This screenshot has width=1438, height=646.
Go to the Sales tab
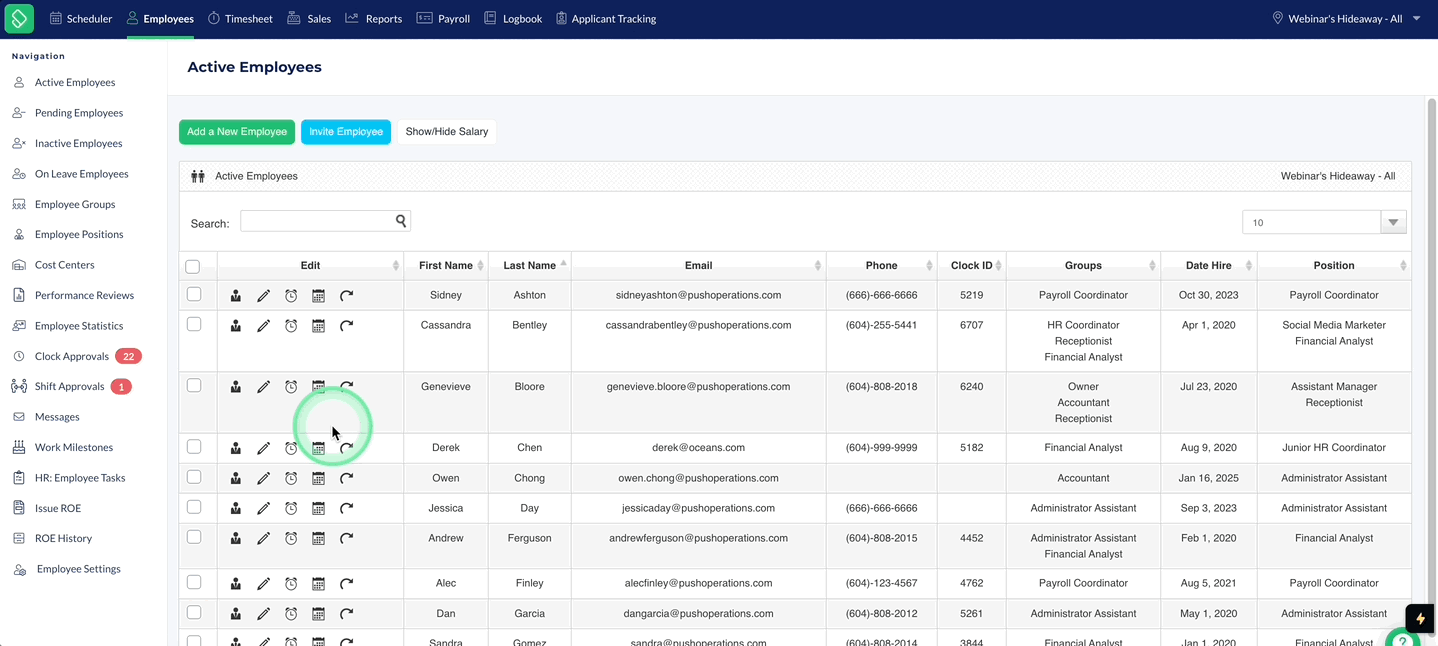click(x=309, y=18)
